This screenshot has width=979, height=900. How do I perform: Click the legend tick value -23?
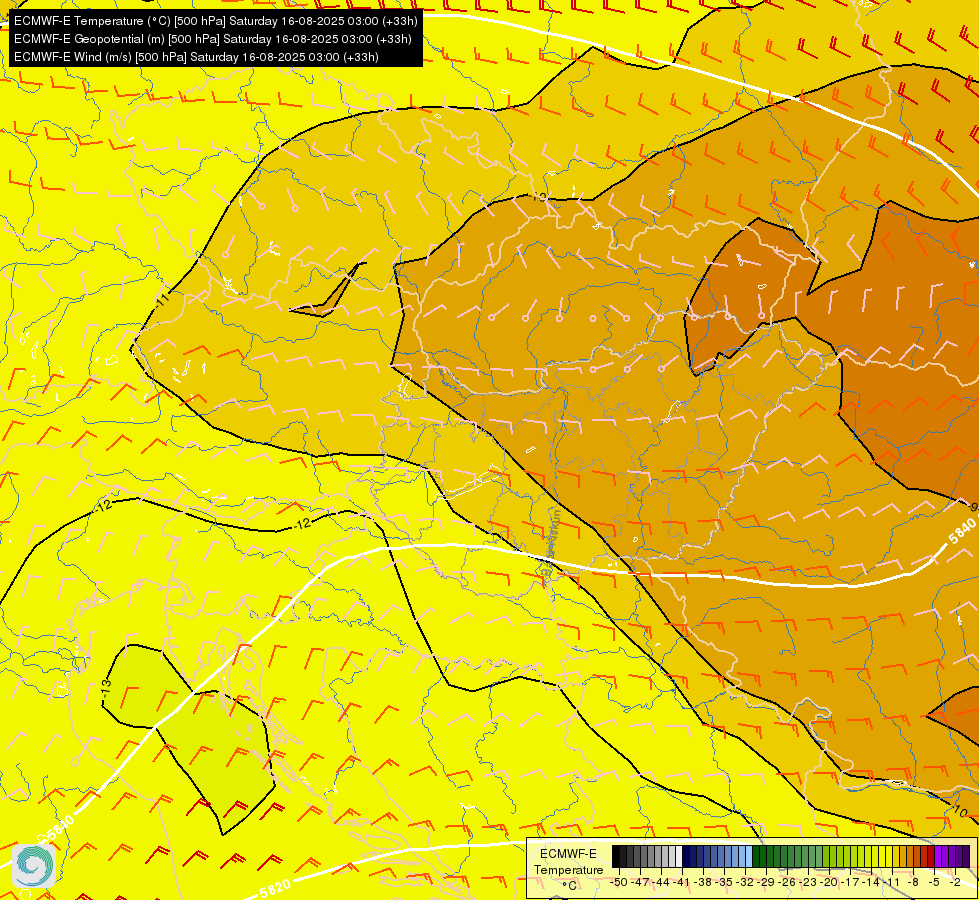809,883
